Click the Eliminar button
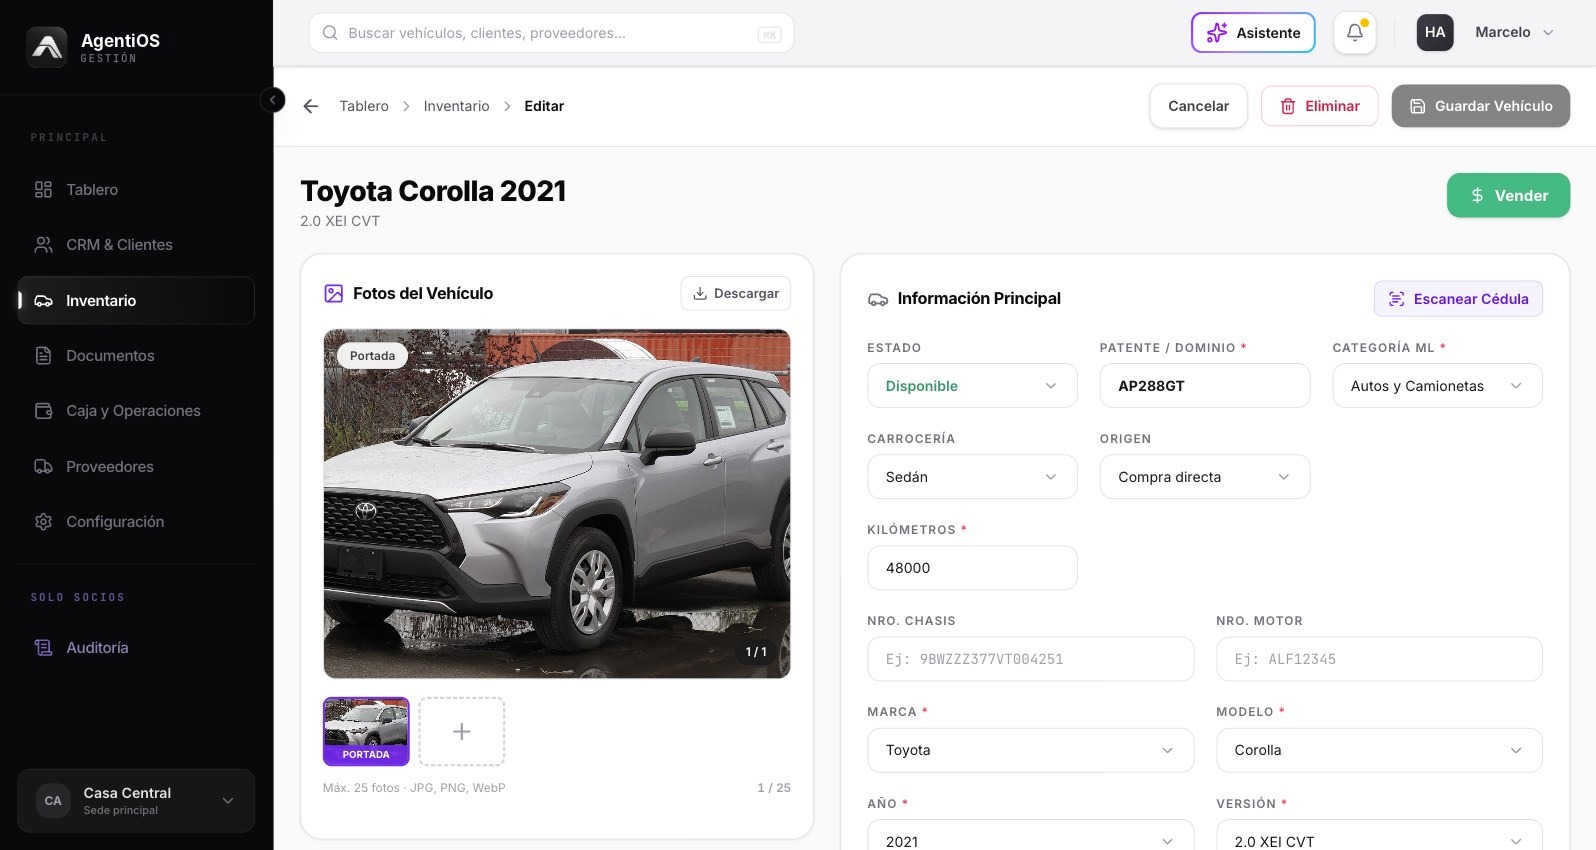 [x=1319, y=106]
